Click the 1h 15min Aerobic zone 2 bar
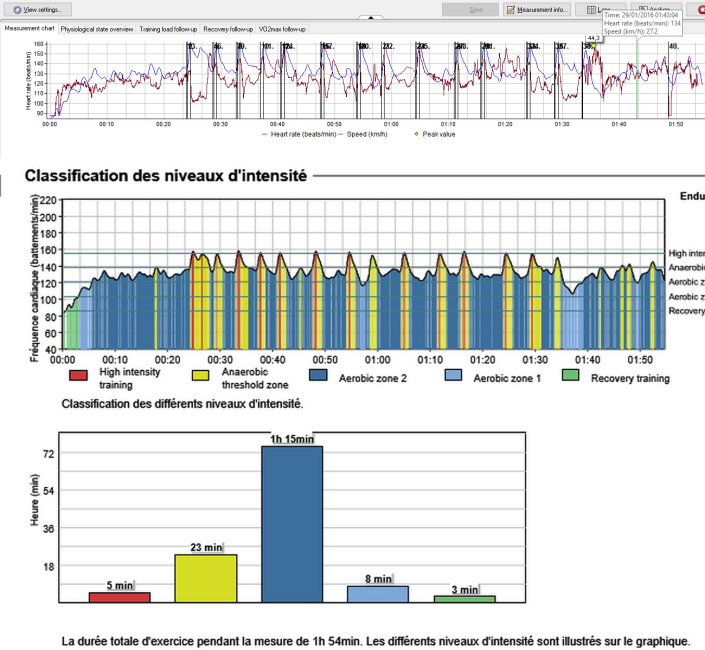705x650 pixels. tap(292, 524)
